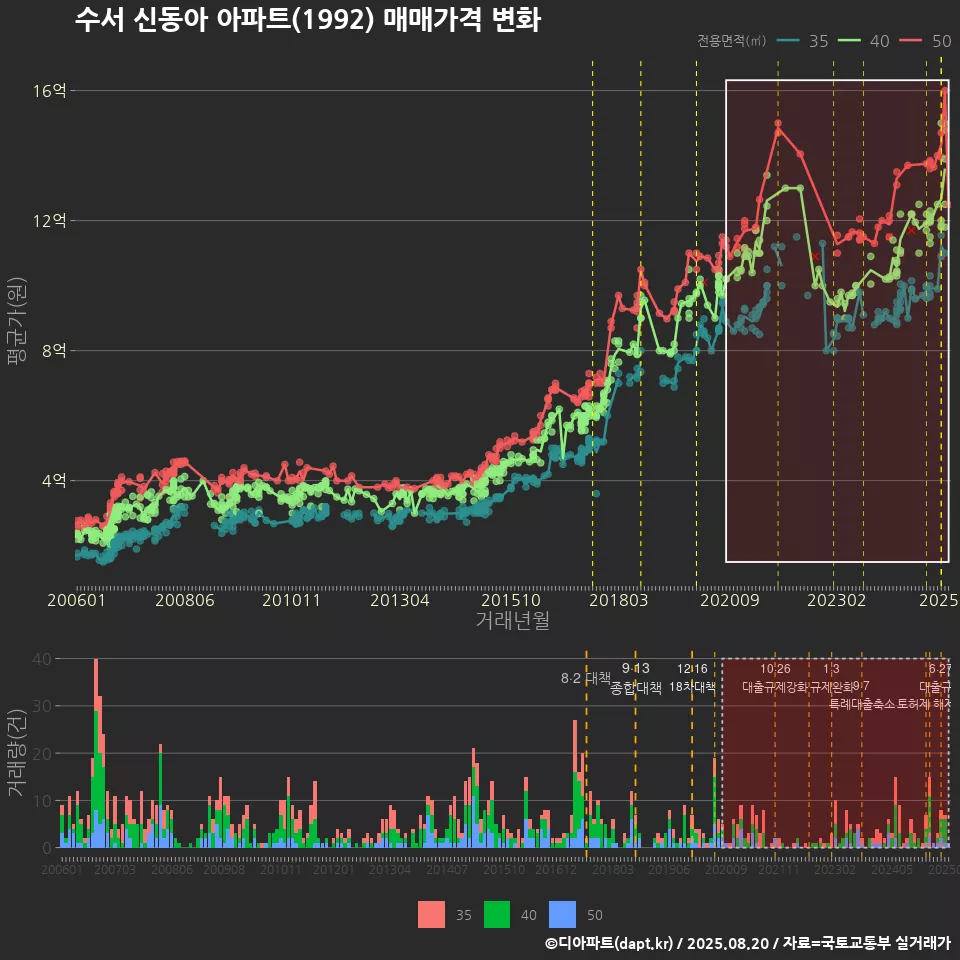Click the 거래량(건) volume axis title

pos(16,753)
